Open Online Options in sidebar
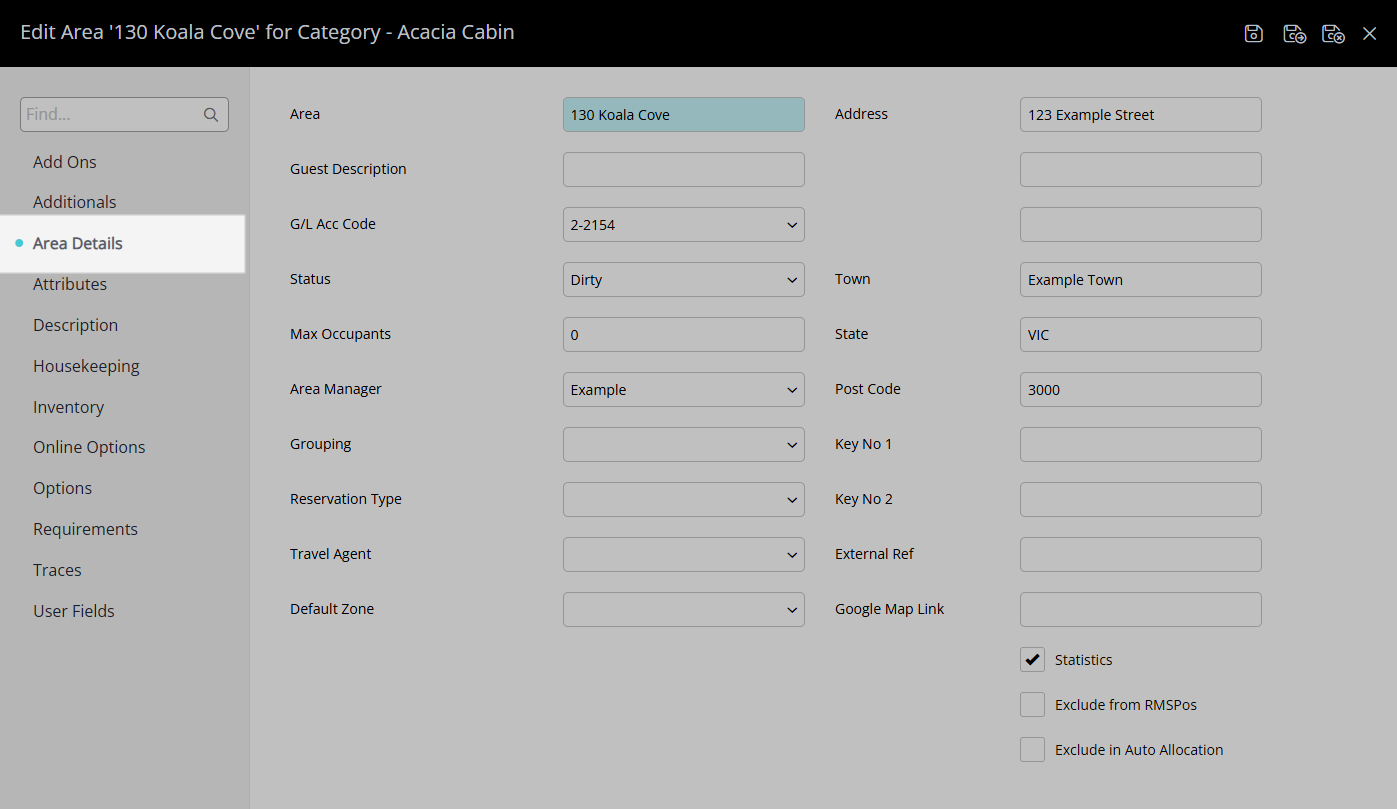Image resolution: width=1397 pixels, height=809 pixels. point(89,447)
